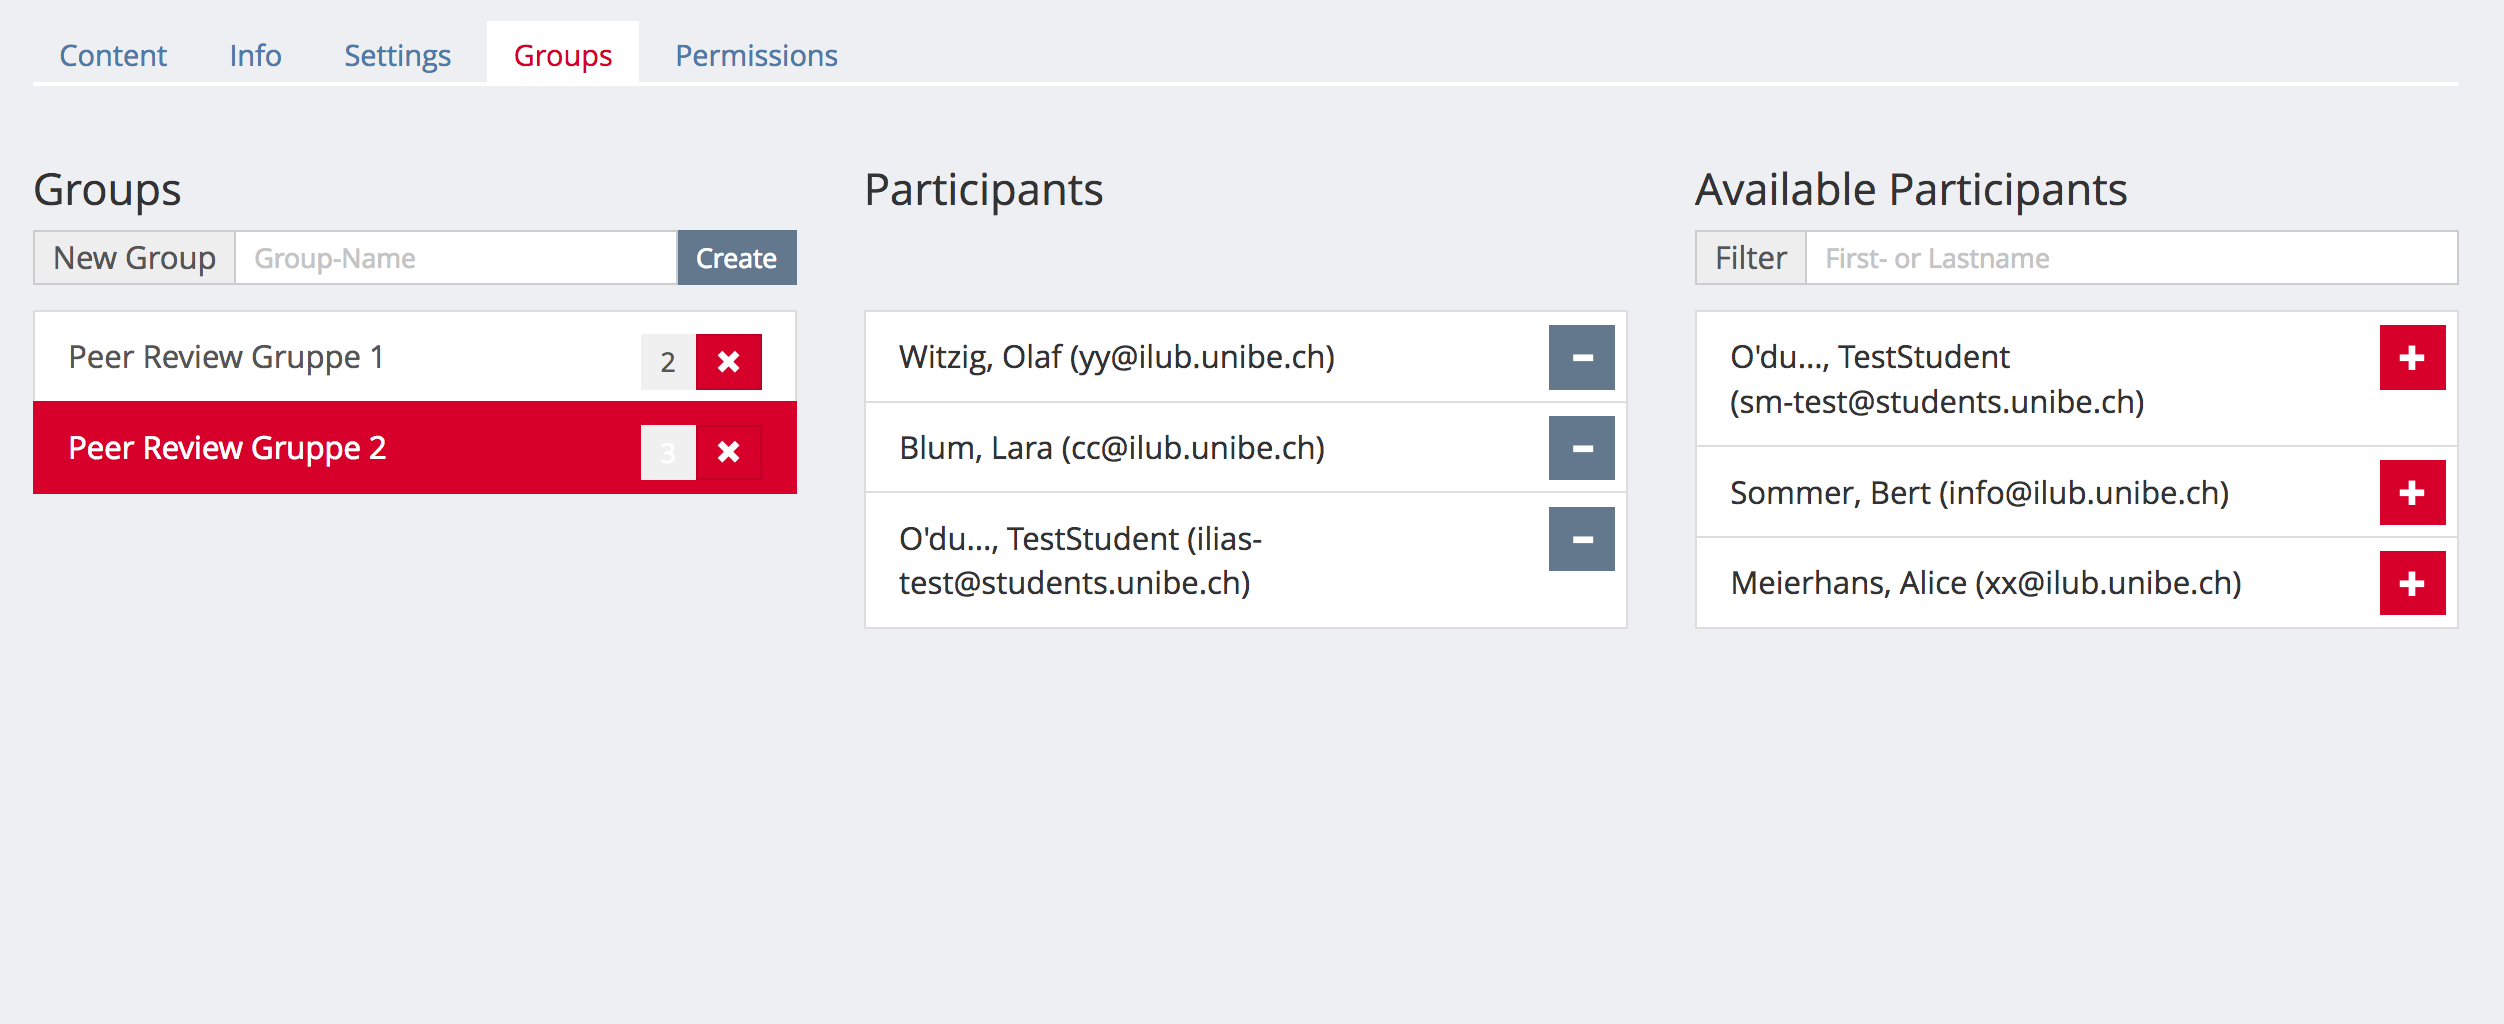Go to the Settings tab
2504x1024 pixels.
coord(397,55)
